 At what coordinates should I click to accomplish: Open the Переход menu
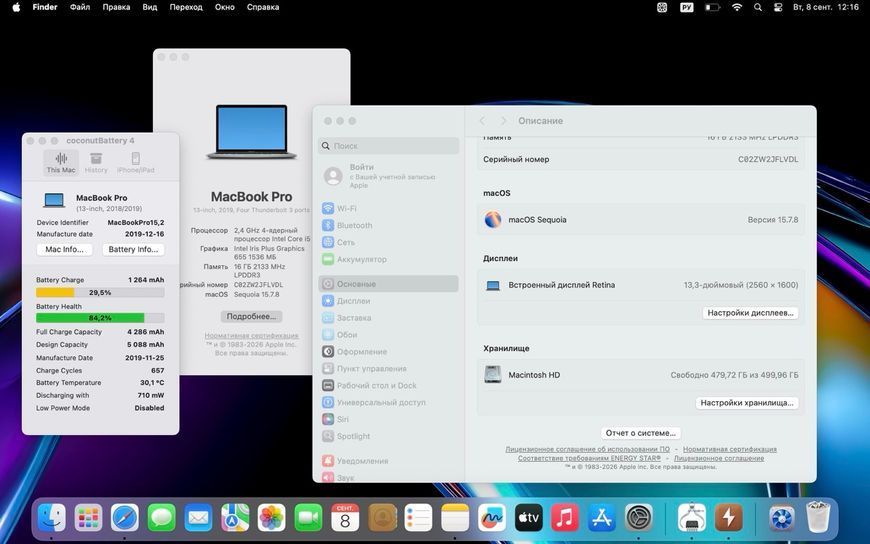click(186, 7)
